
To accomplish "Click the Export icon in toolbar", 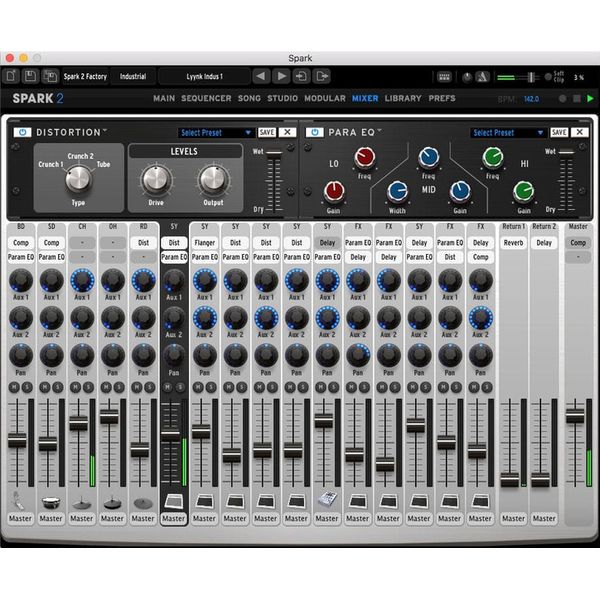I will [322, 76].
